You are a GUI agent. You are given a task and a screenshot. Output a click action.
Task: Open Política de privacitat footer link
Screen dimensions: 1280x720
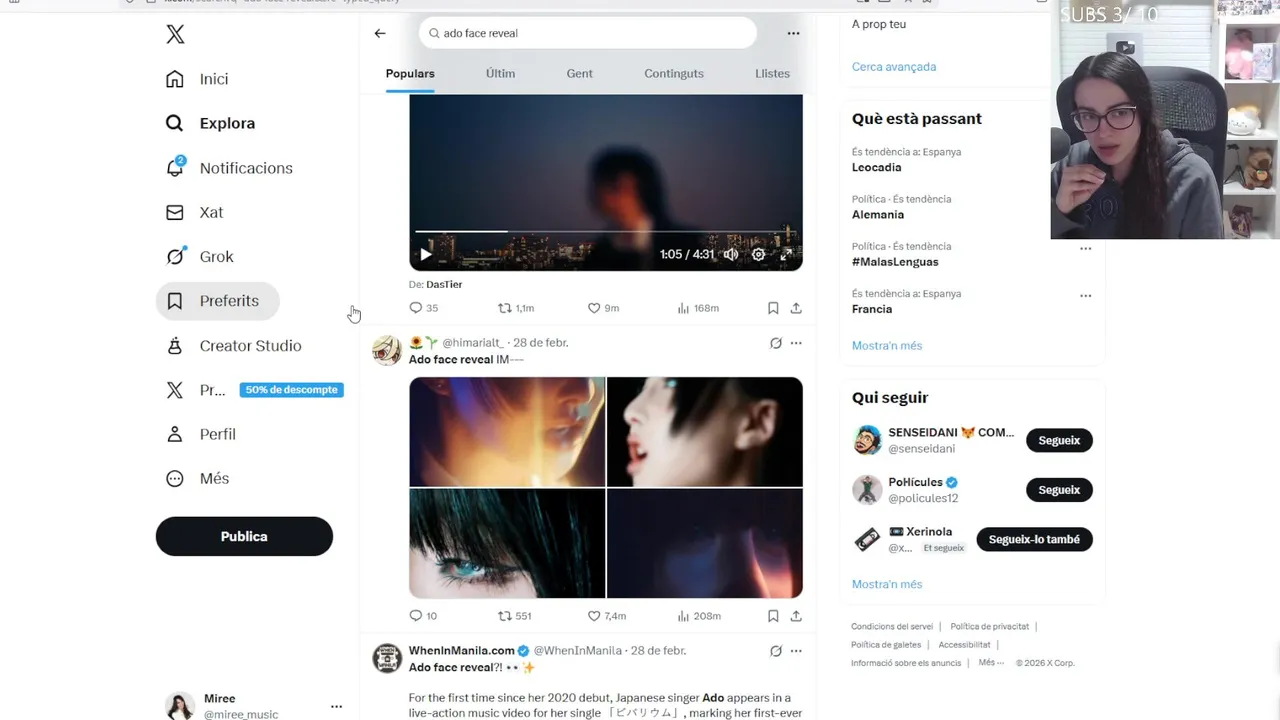[x=989, y=627]
